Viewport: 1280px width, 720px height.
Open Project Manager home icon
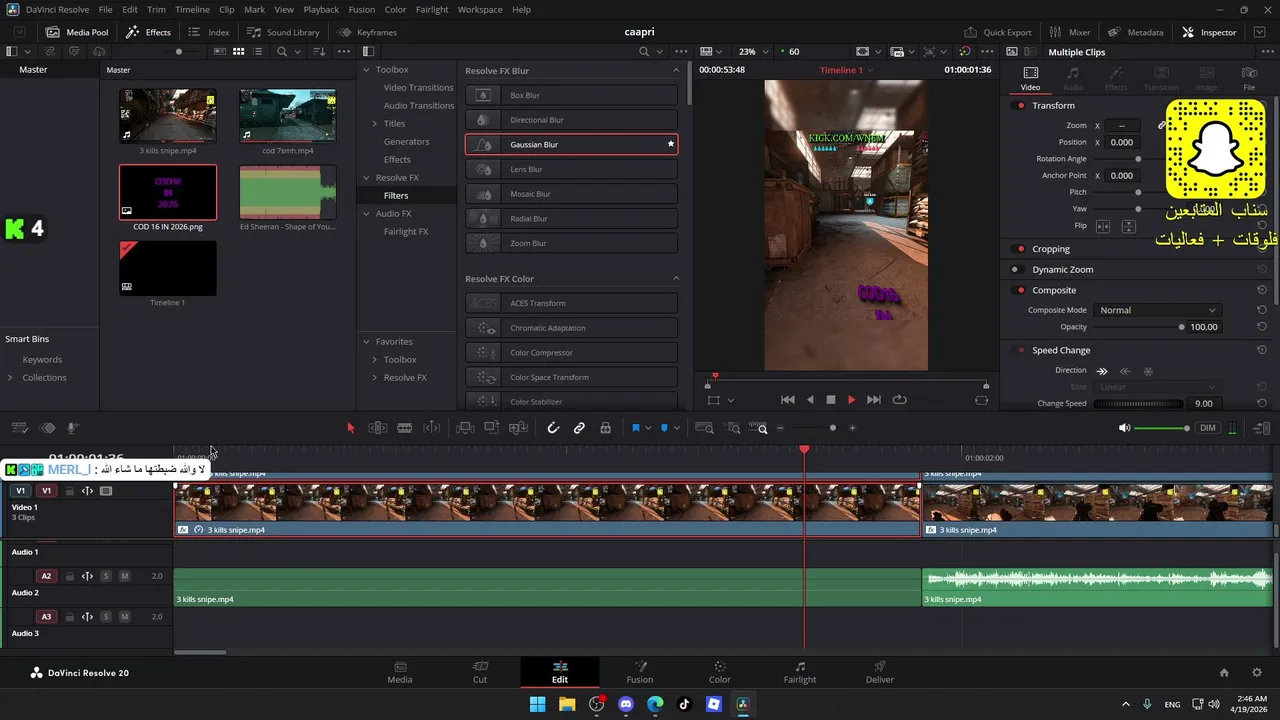[x=1224, y=673]
